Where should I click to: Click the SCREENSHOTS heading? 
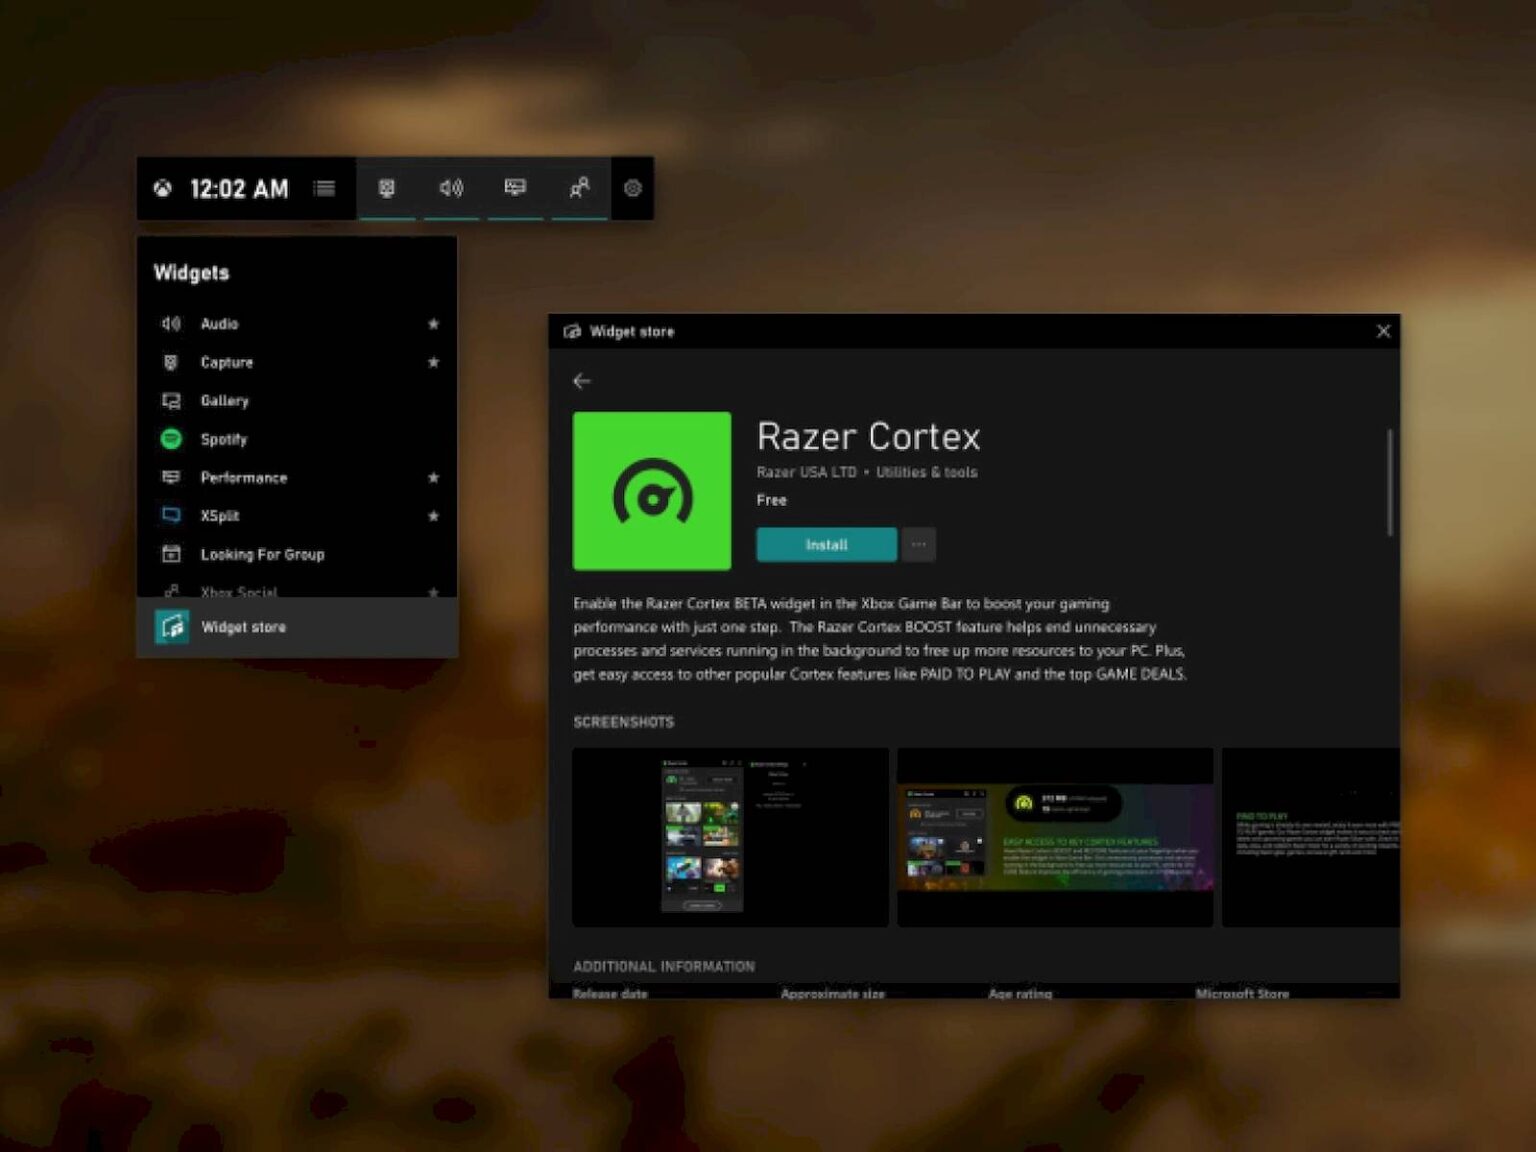click(x=623, y=722)
